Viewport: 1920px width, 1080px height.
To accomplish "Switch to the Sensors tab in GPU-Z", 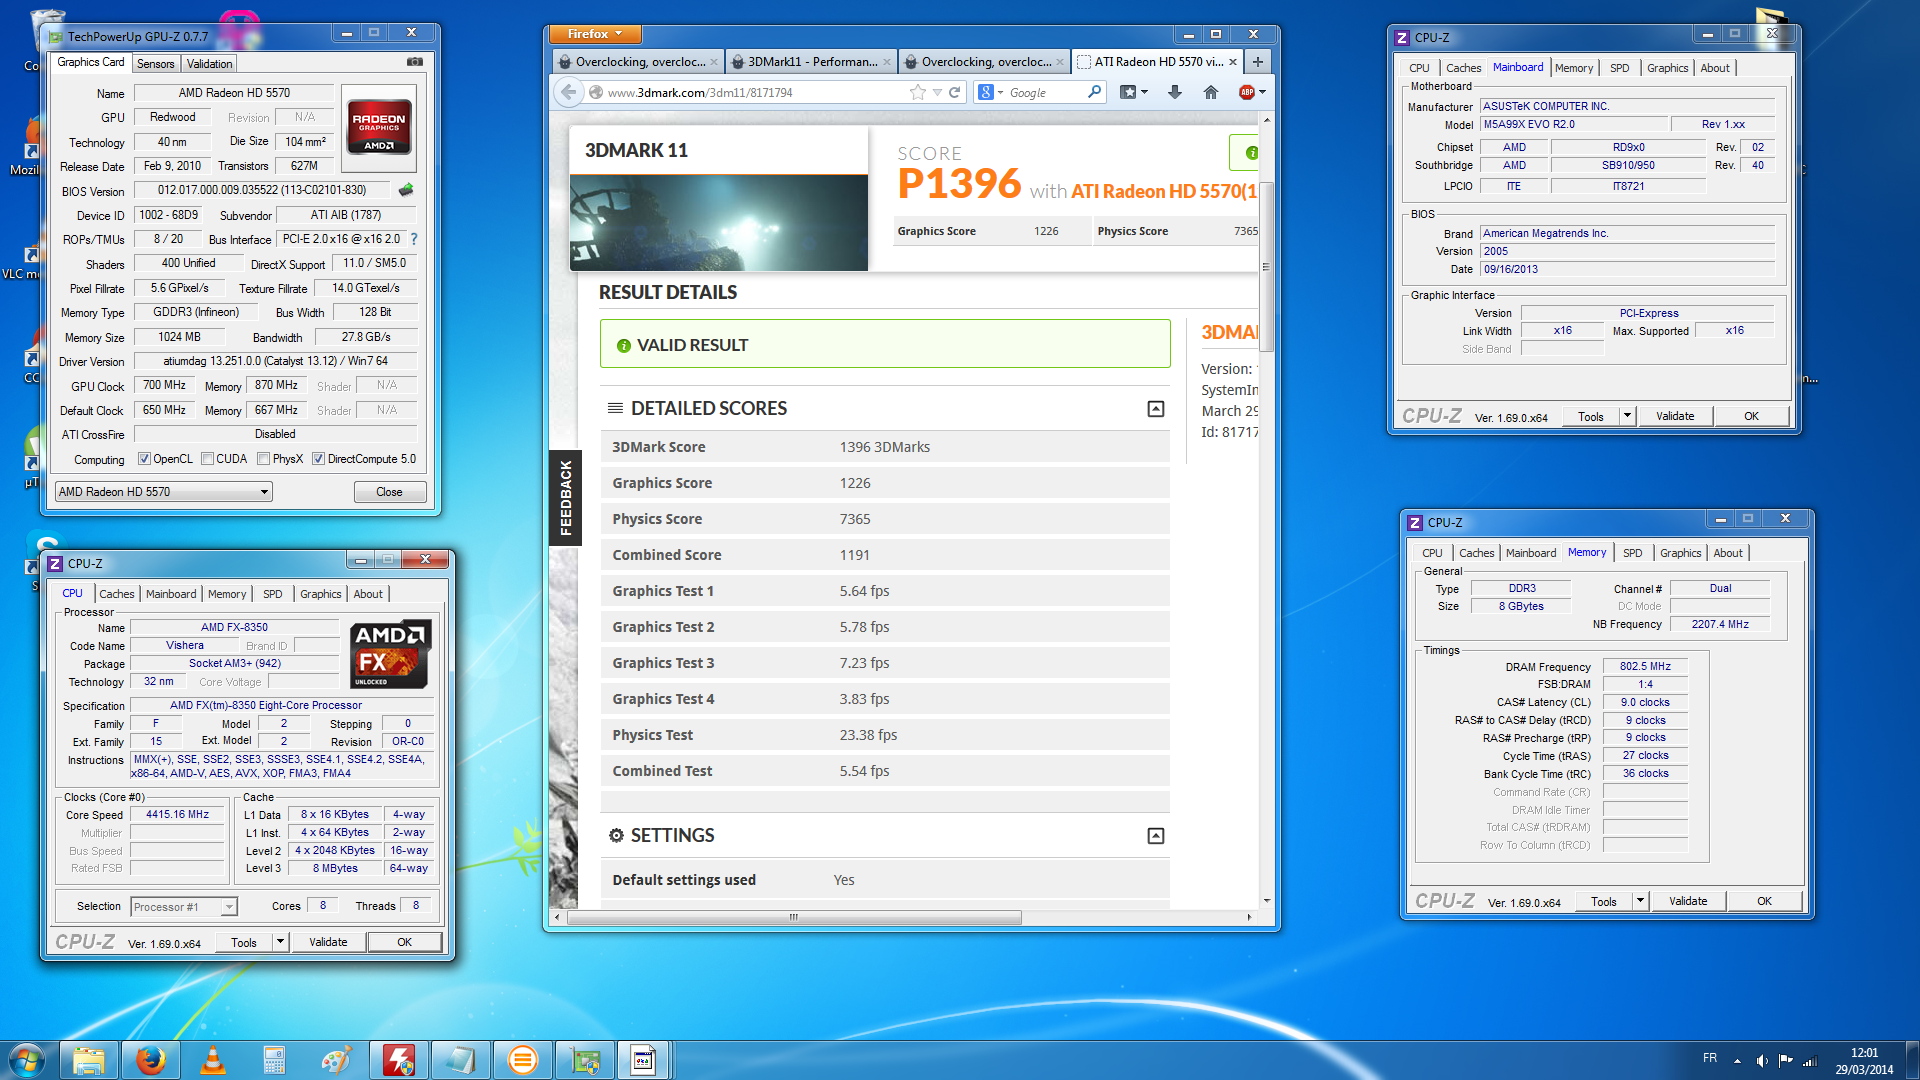I will [x=155, y=63].
